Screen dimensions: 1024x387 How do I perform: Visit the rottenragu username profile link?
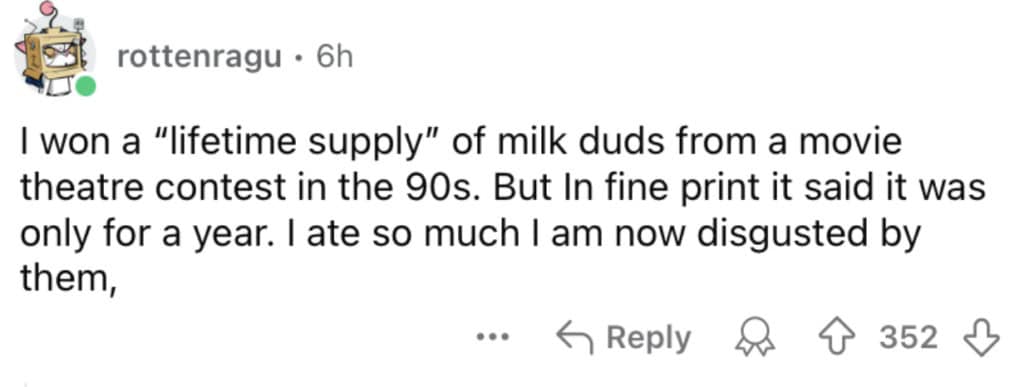(200, 59)
